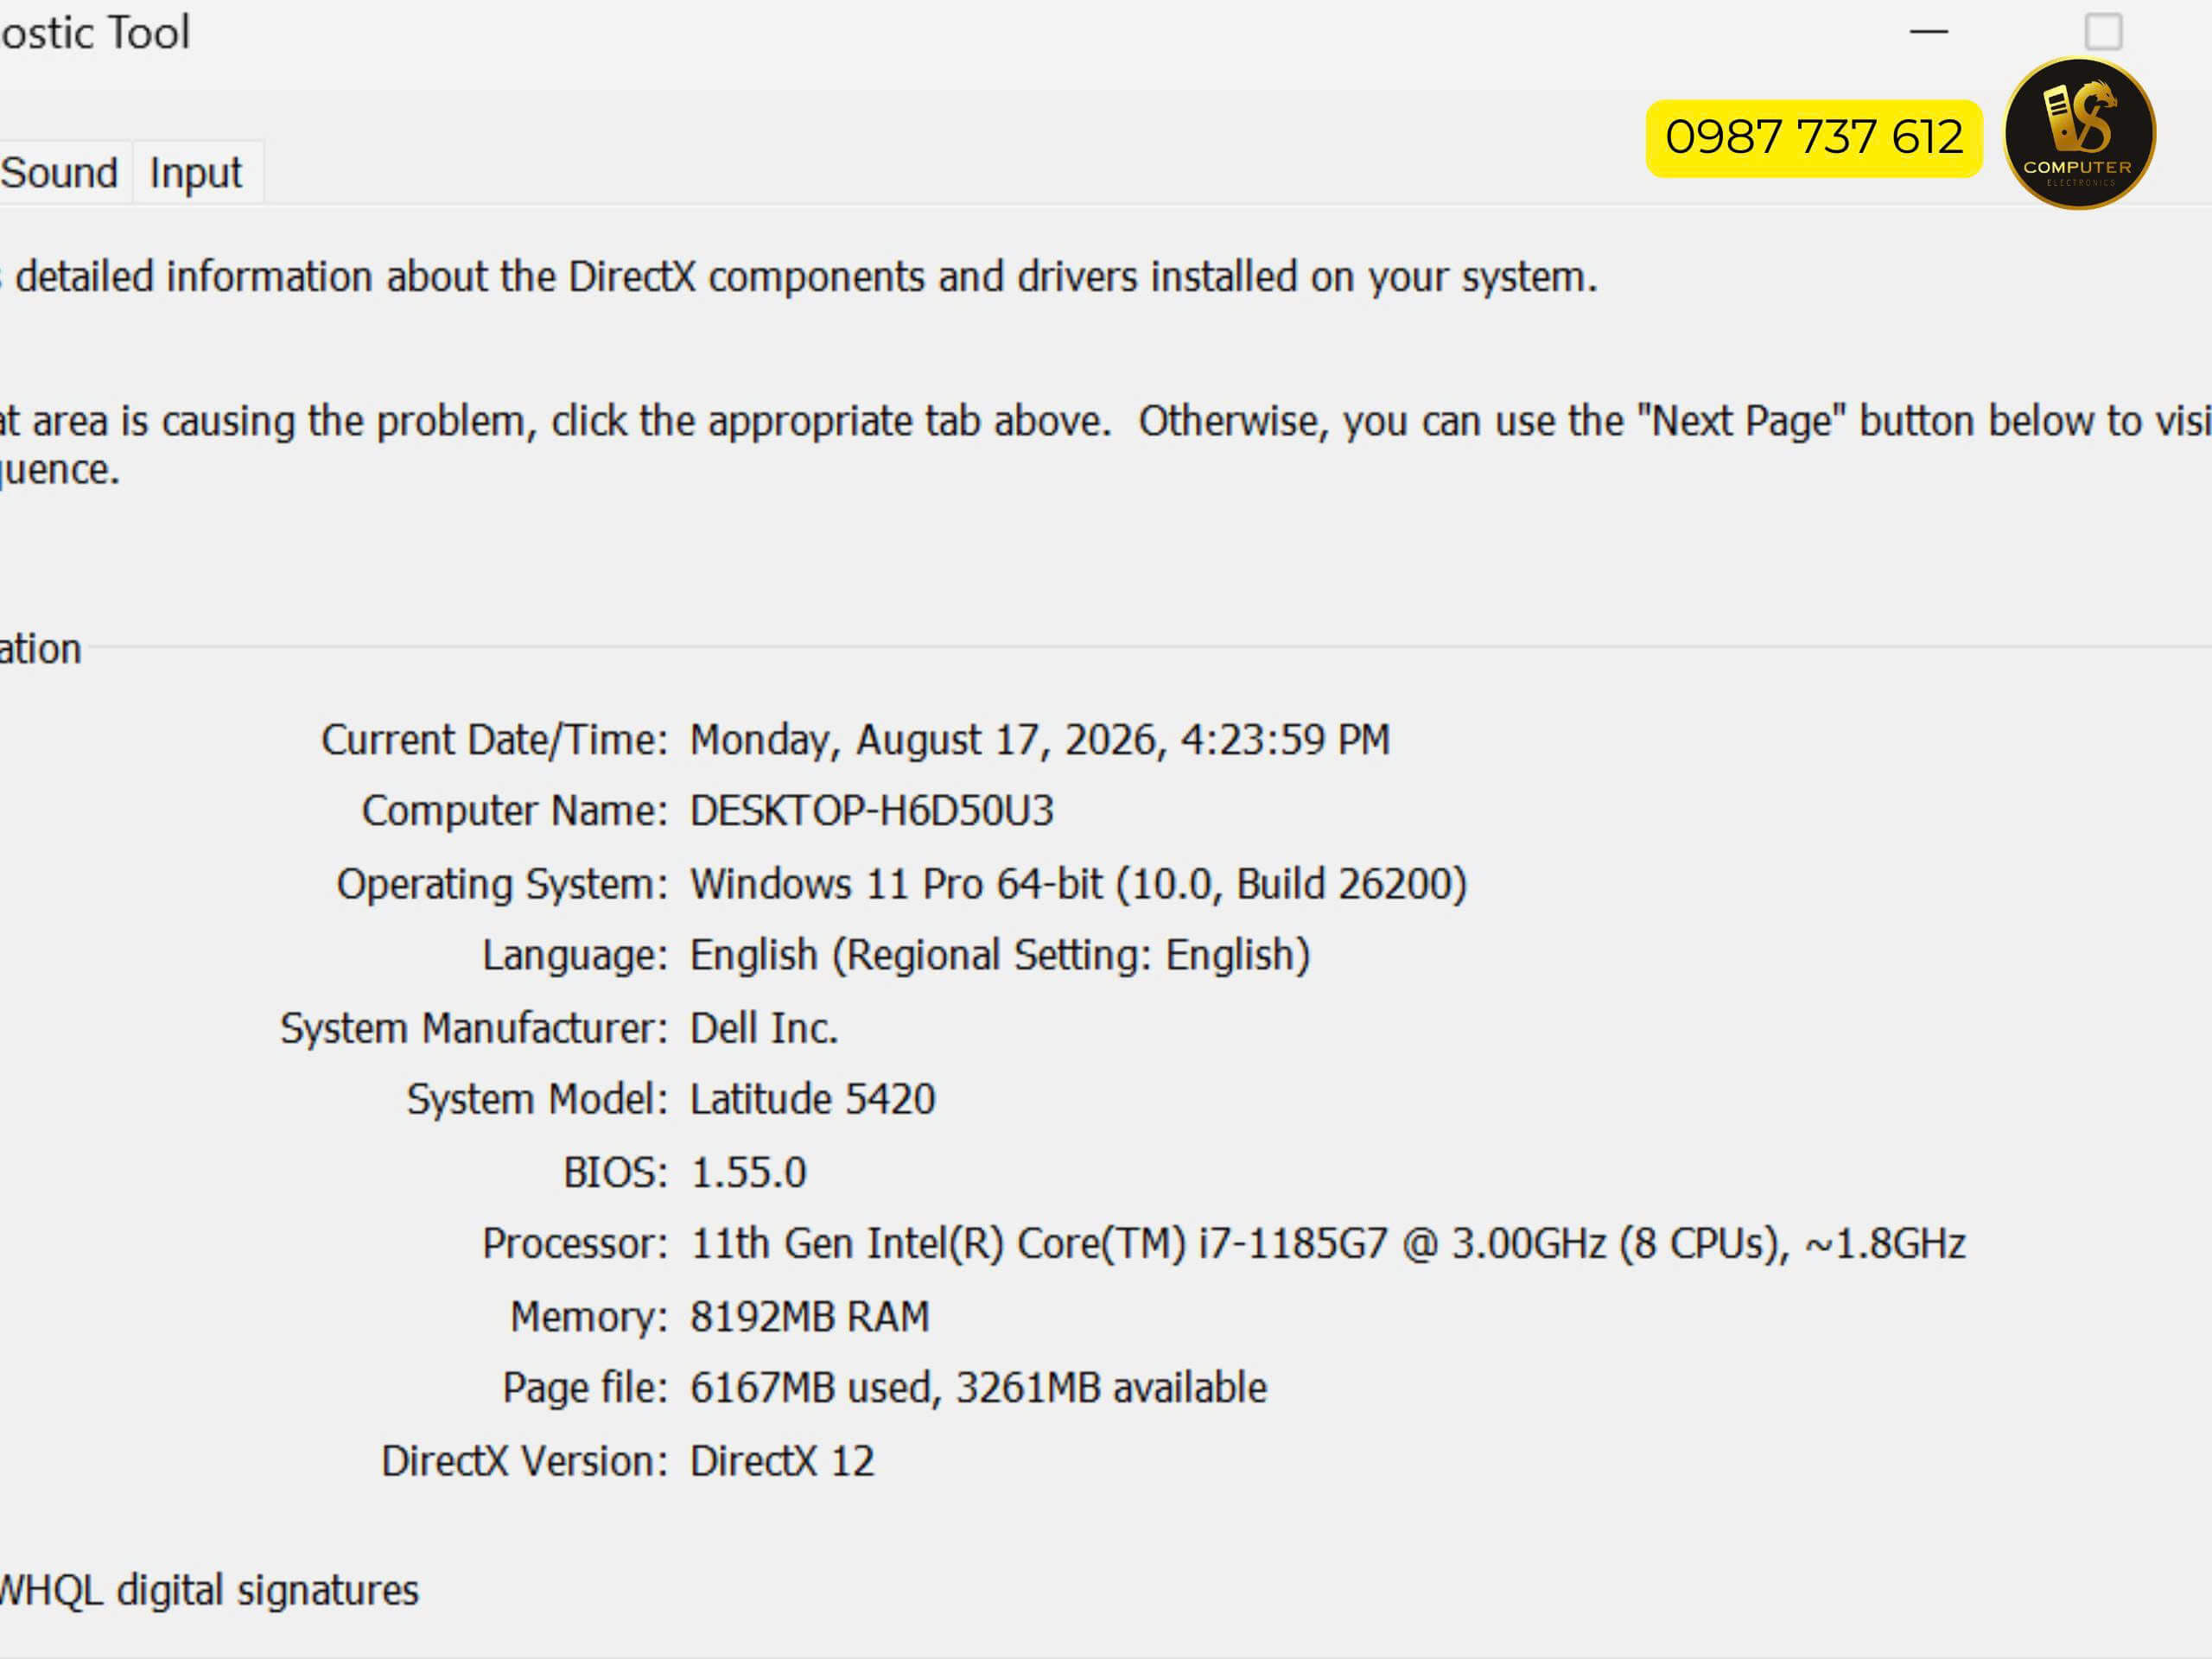
Task: Click the "Language:" label
Action: pos(575,956)
